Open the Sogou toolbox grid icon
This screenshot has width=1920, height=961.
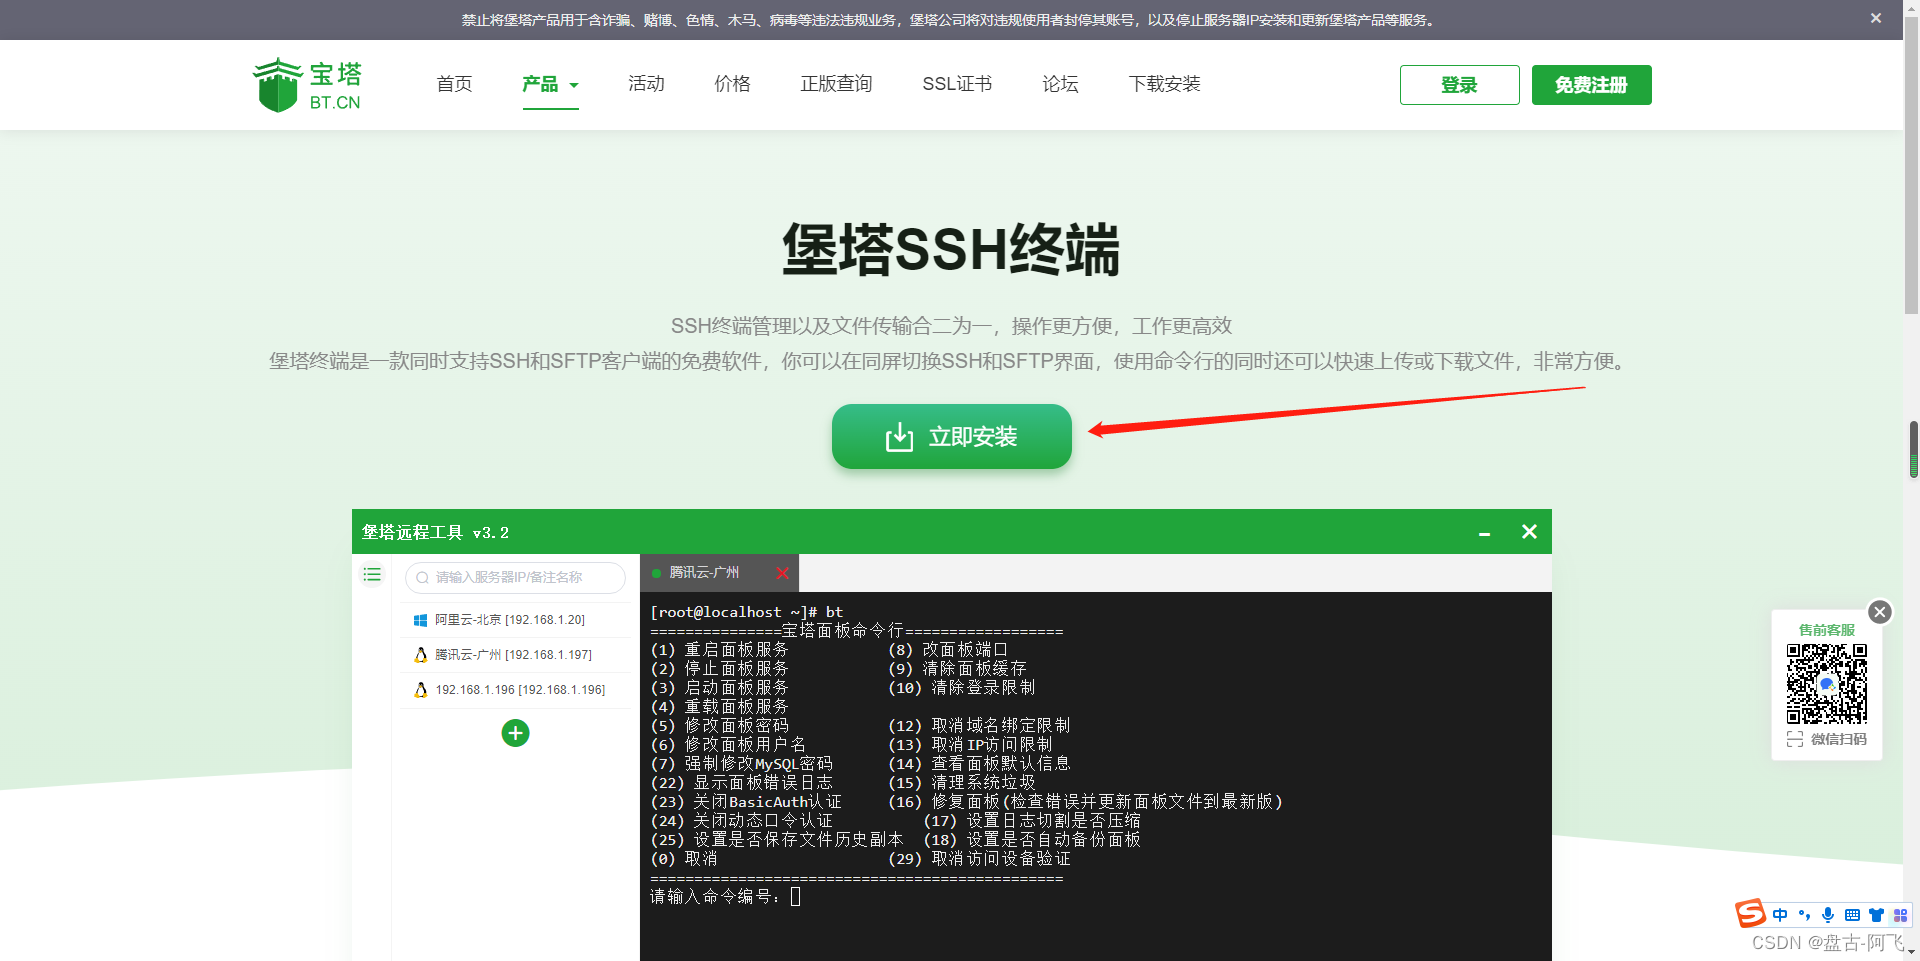tap(1900, 915)
